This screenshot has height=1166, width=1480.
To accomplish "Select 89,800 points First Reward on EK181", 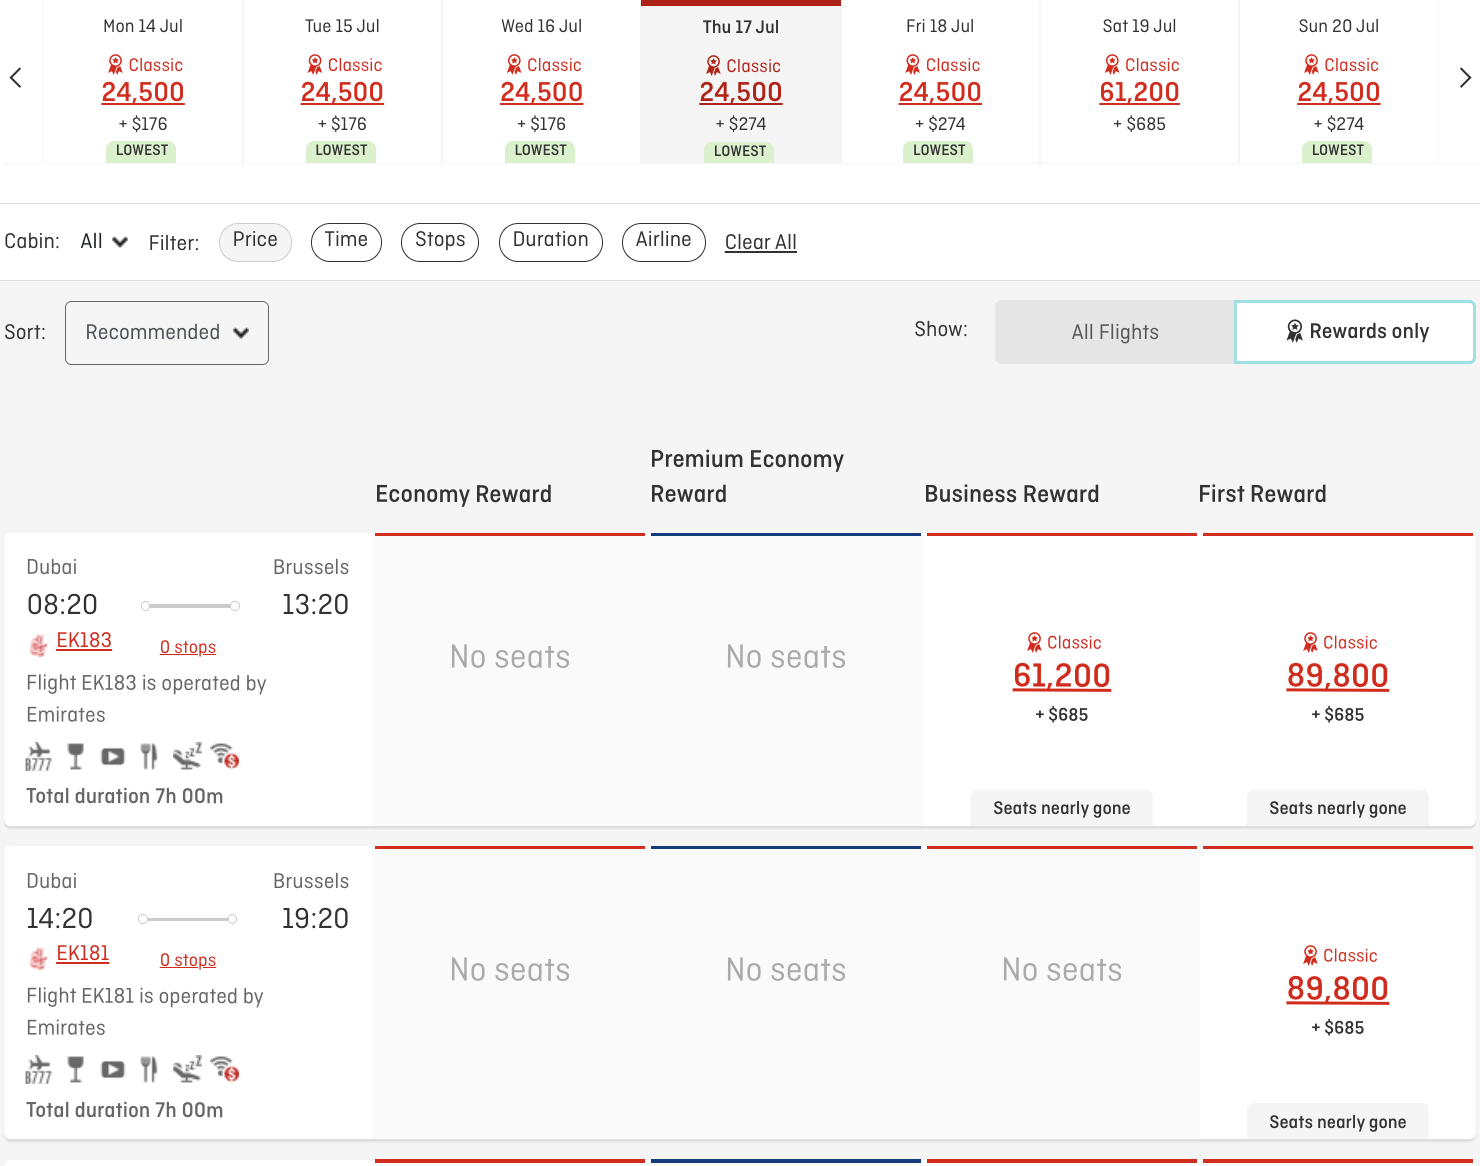I will pos(1338,989).
